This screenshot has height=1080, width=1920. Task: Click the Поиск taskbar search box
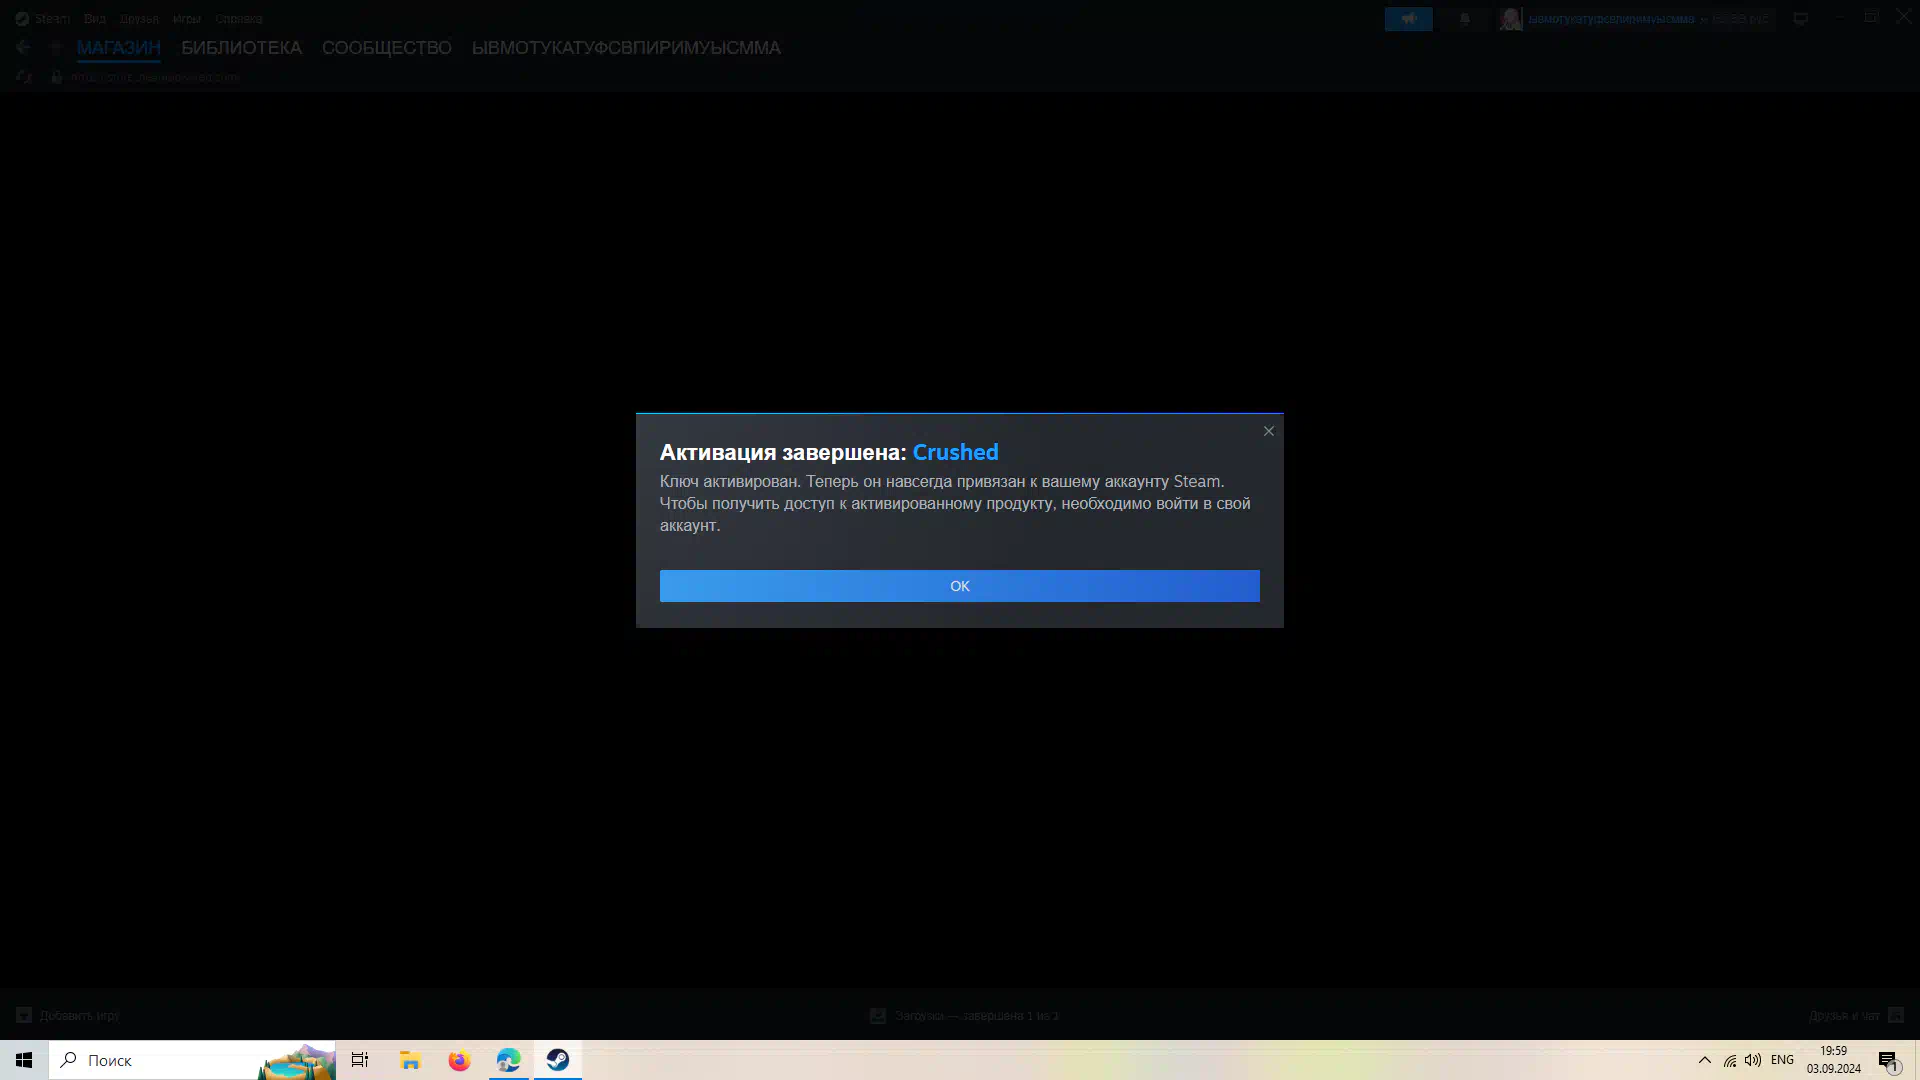tap(192, 1060)
